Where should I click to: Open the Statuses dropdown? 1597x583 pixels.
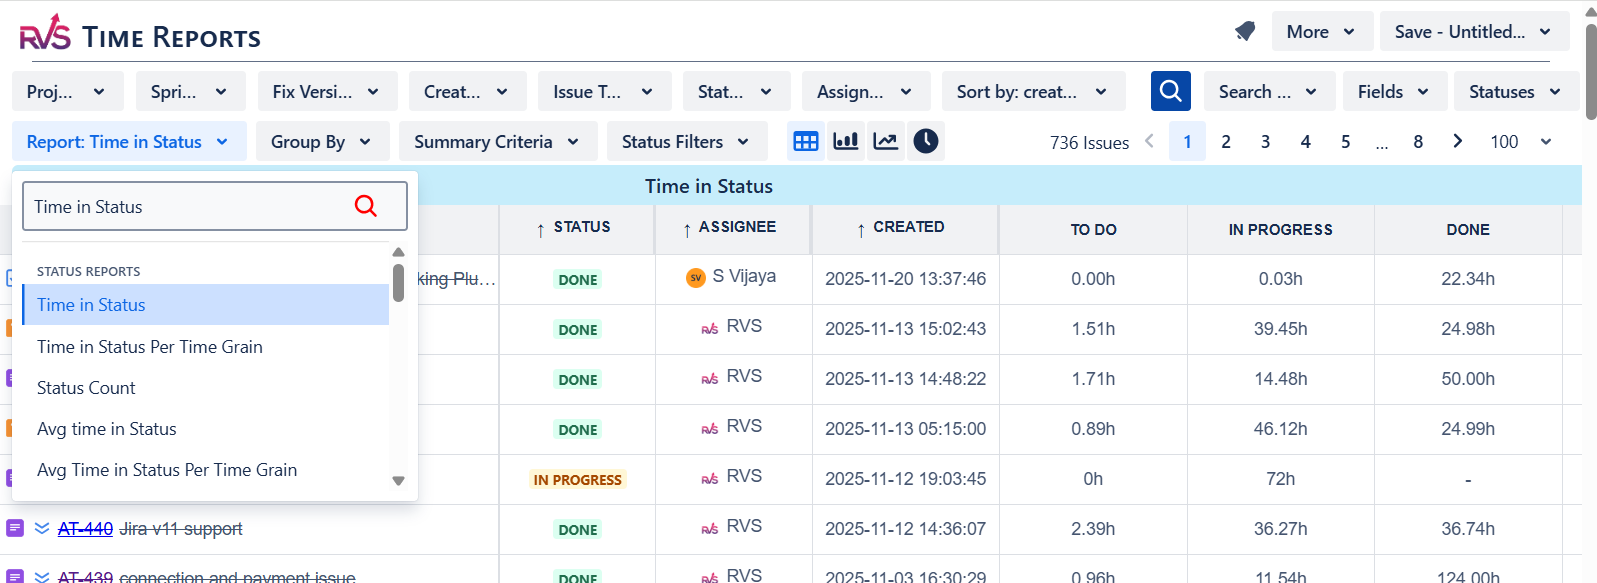[1516, 91]
